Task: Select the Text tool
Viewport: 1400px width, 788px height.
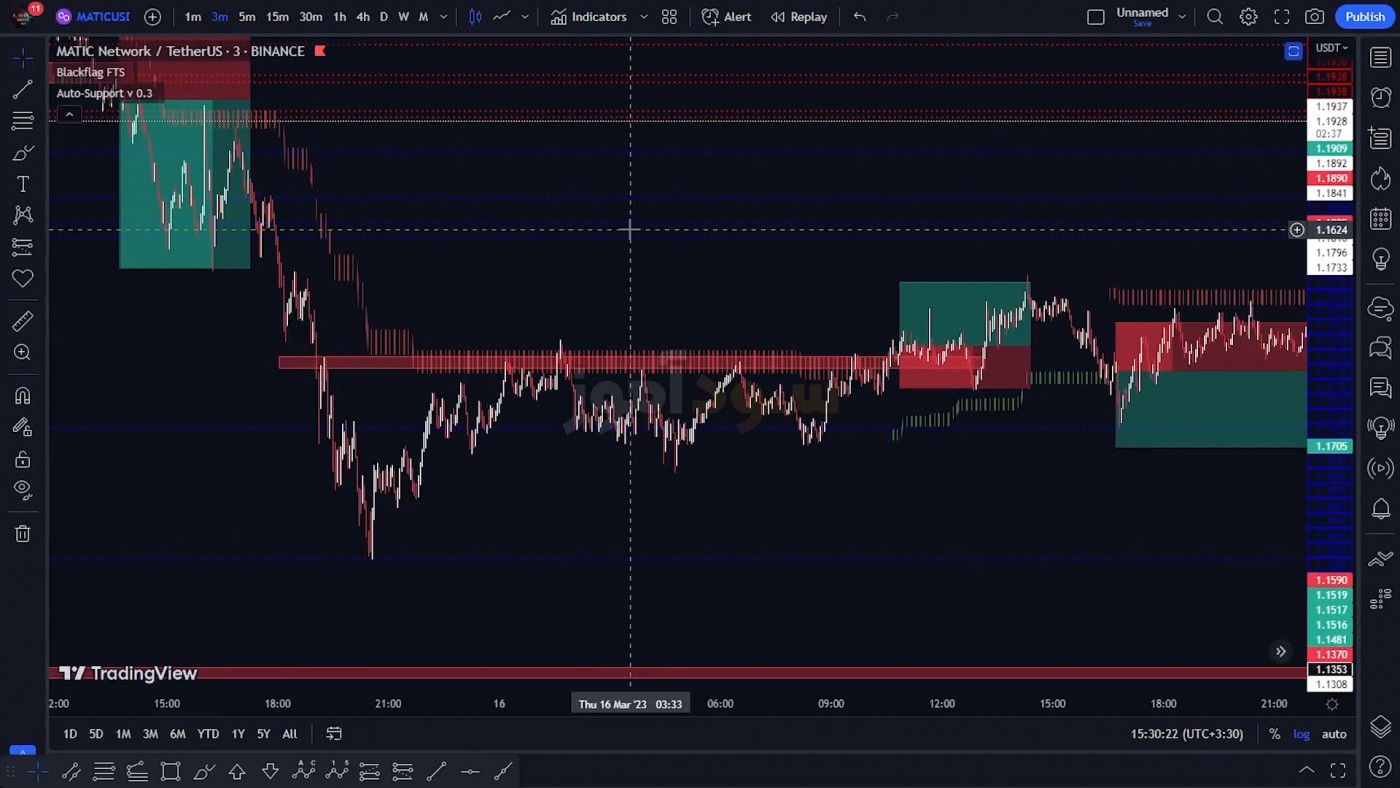Action: coord(22,184)
